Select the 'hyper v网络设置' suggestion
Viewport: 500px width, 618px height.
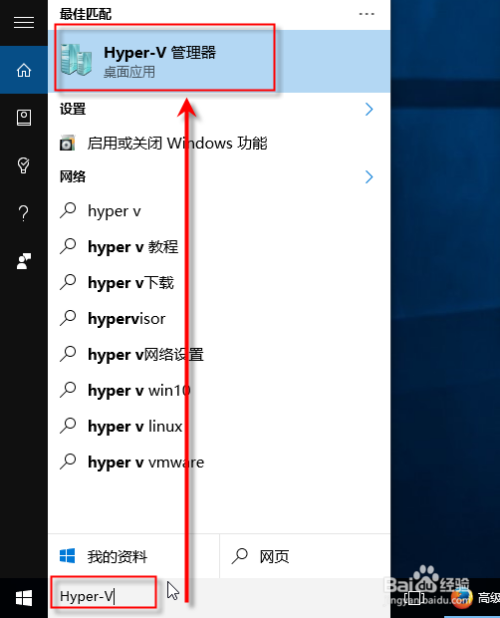click(219, 355)
